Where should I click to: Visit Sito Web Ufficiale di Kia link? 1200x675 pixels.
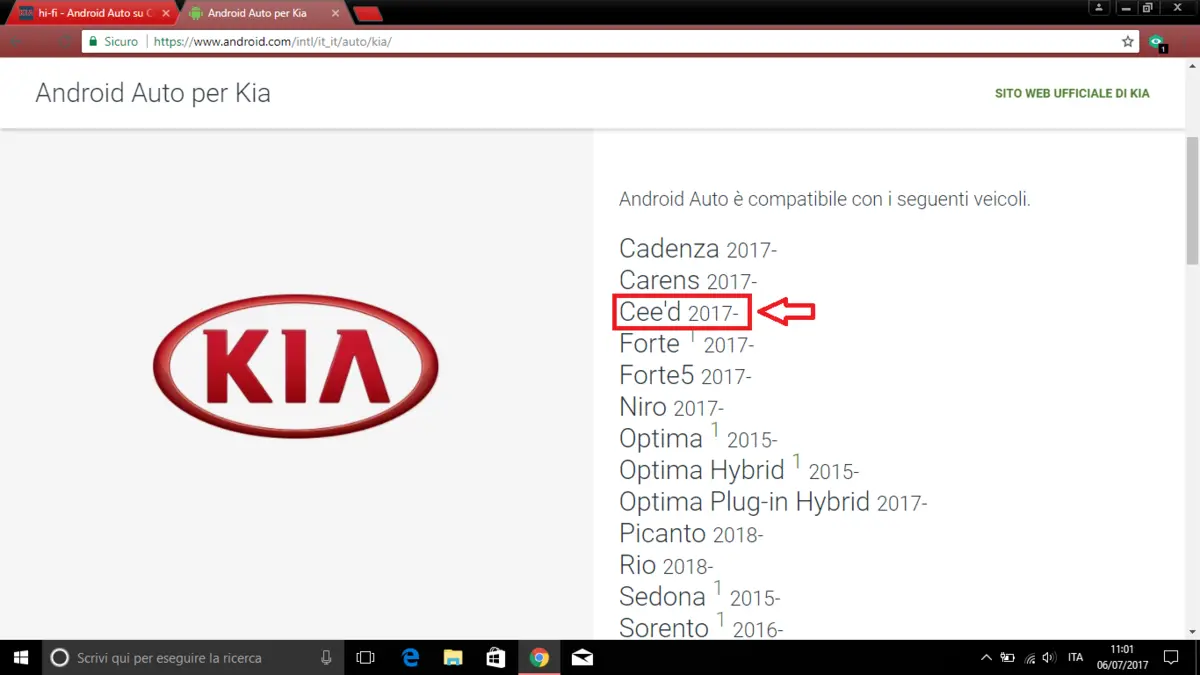coord(1072,93)
